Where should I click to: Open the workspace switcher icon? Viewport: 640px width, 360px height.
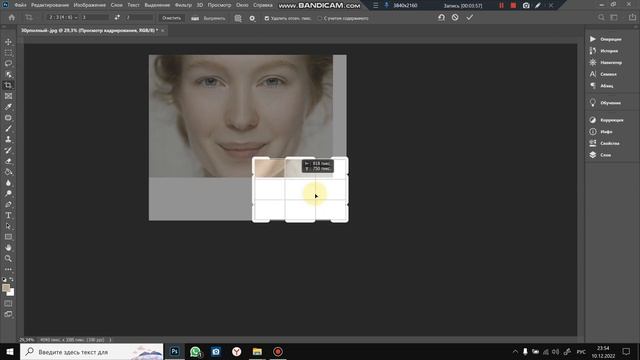click(614, 18)
